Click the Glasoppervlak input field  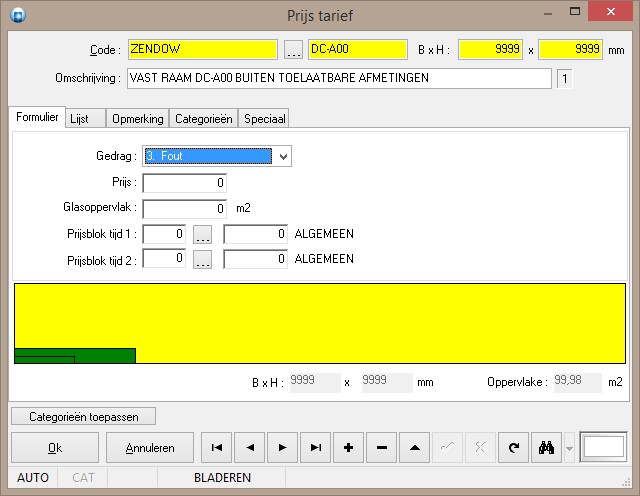184,209
